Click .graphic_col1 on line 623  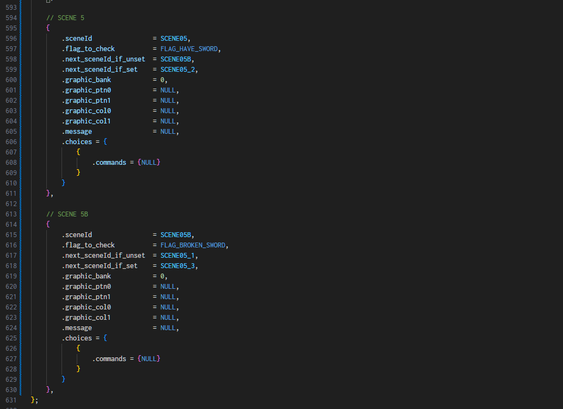tap(86, 318)
